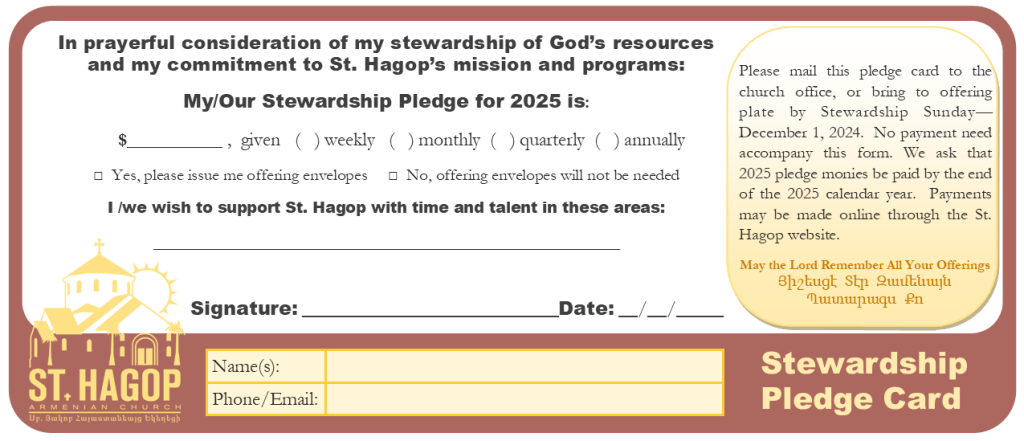Tick the weekly giving option
Image resolution: width=1024 pixels, height=441 pixels.
pyautogui.click(x=307, y=141)
